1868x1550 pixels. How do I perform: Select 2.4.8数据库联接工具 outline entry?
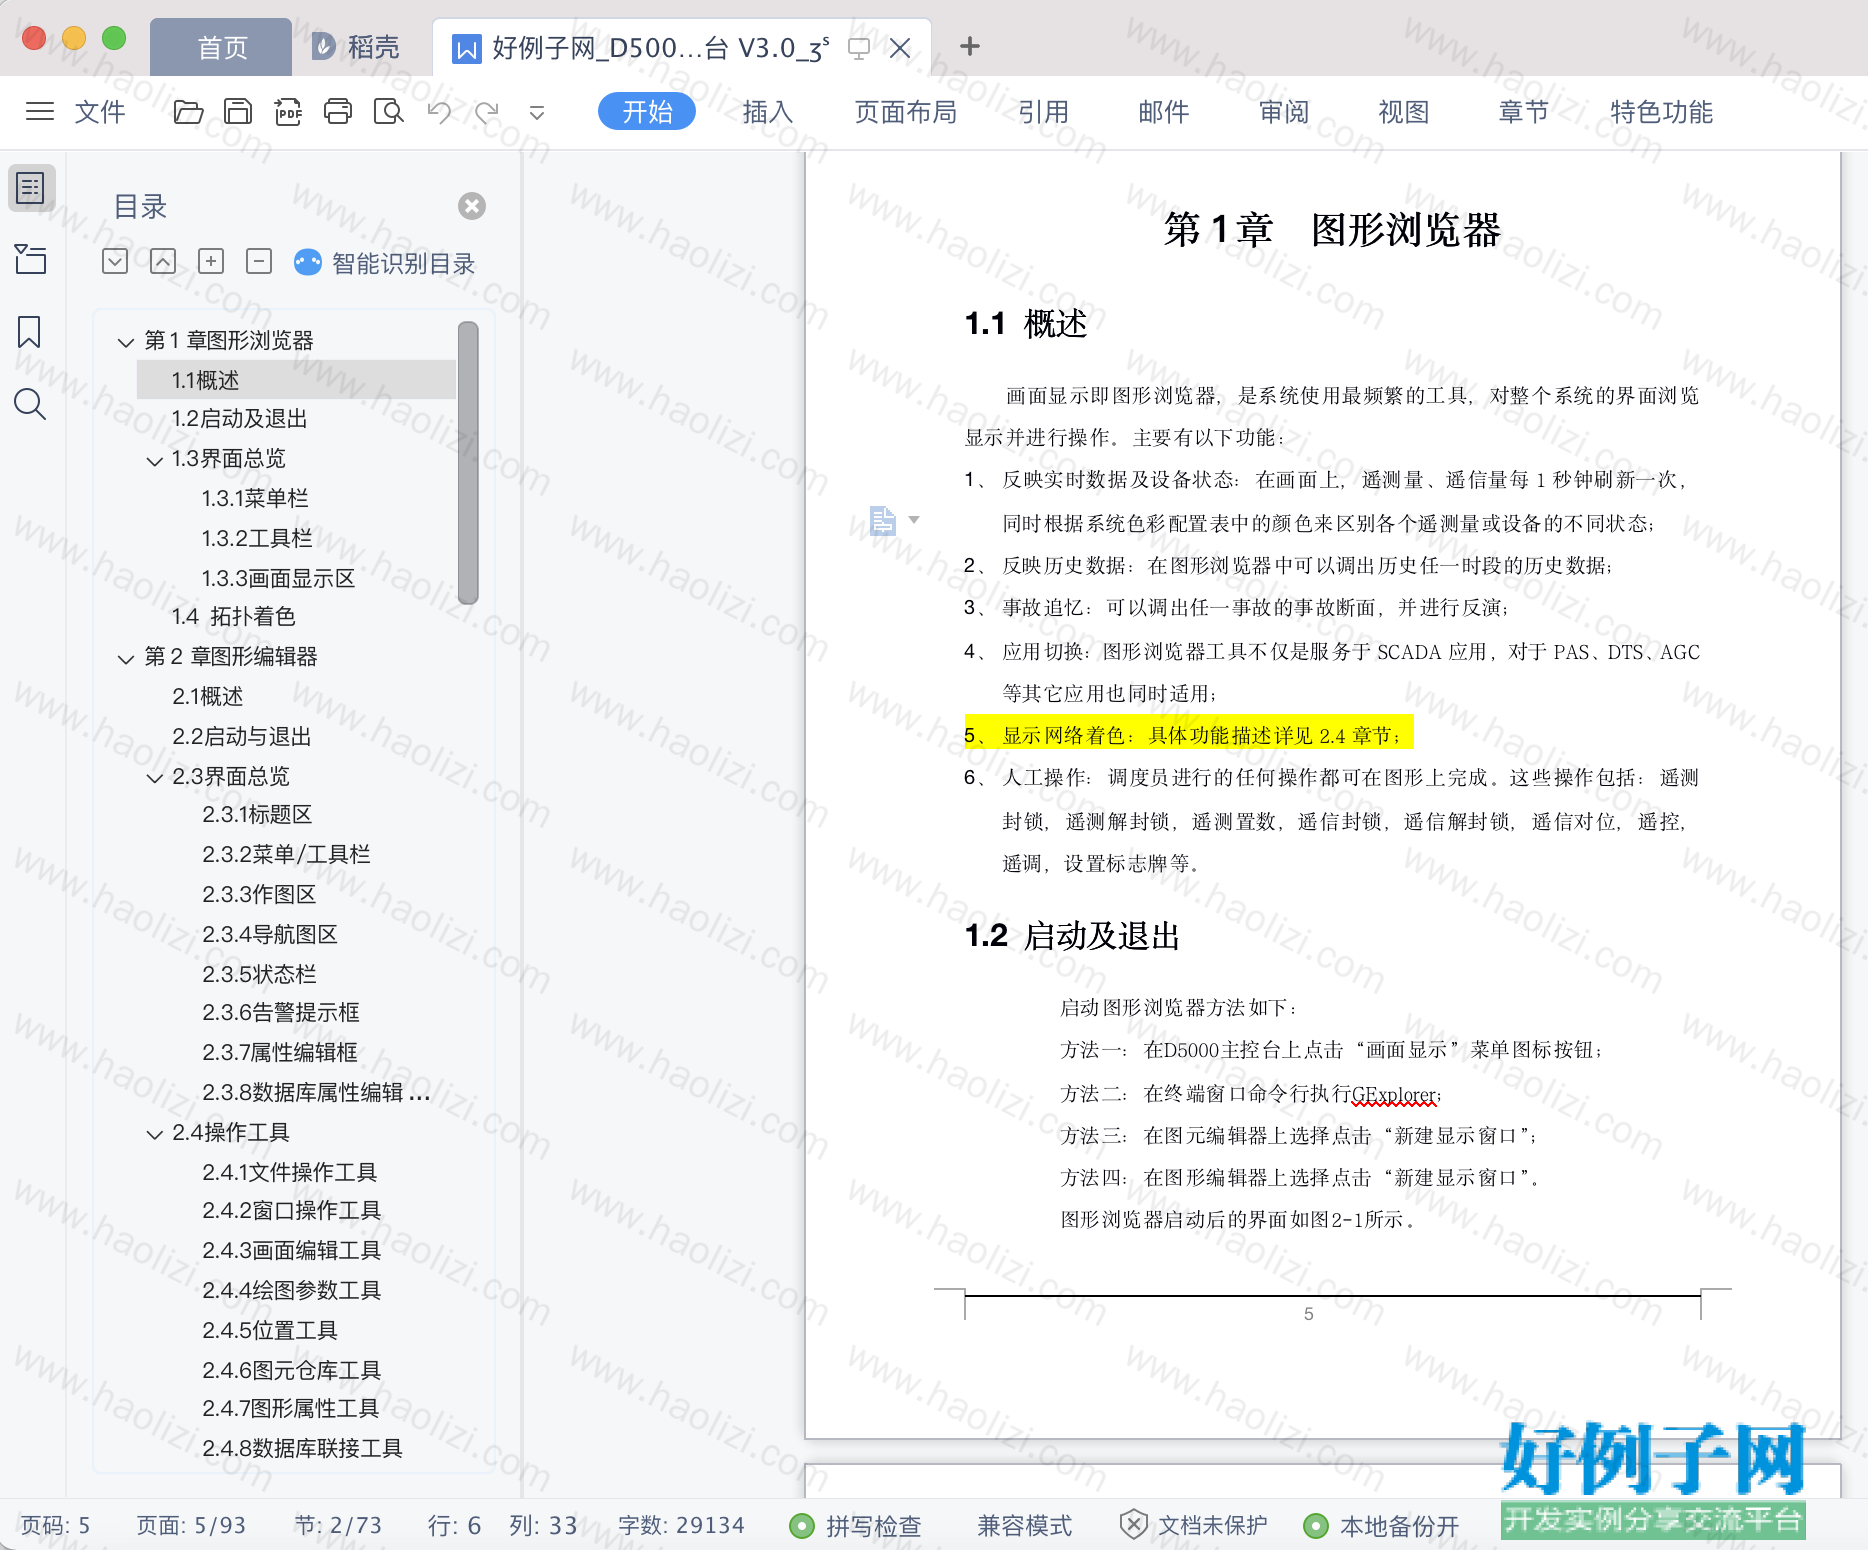[x=303, y=1448]
